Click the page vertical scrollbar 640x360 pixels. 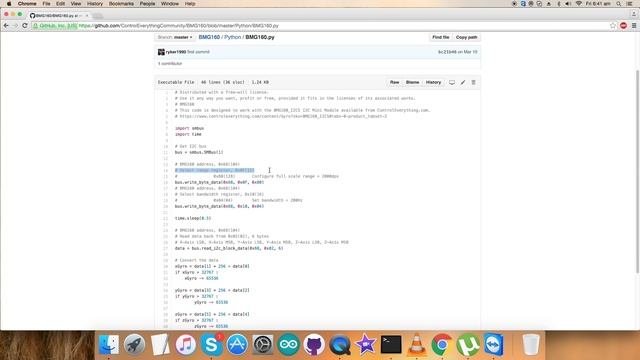pyautogui.click(x=637, y=171)
